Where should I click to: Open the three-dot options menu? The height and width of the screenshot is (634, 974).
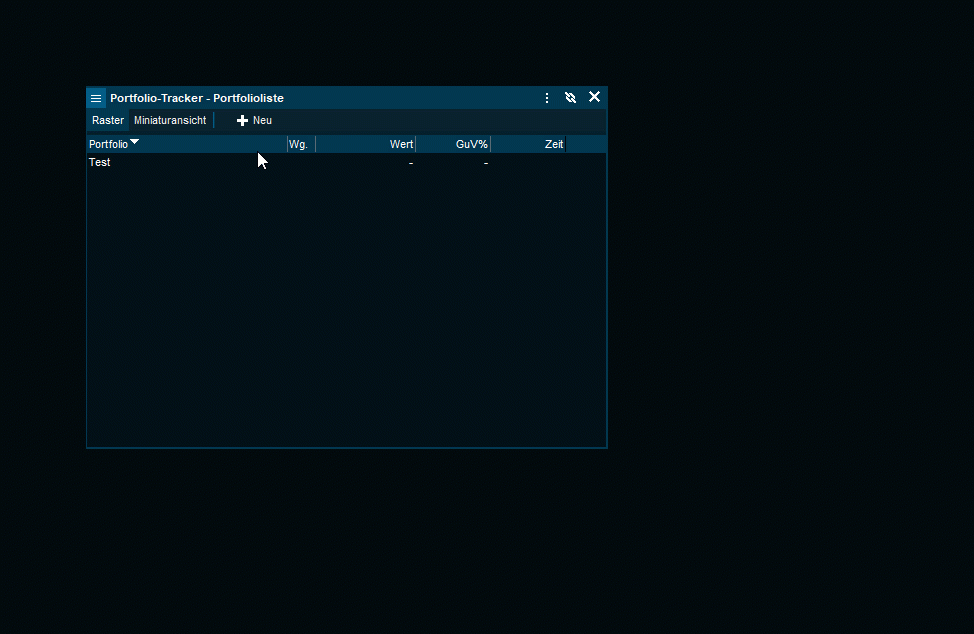coord(547,98)
